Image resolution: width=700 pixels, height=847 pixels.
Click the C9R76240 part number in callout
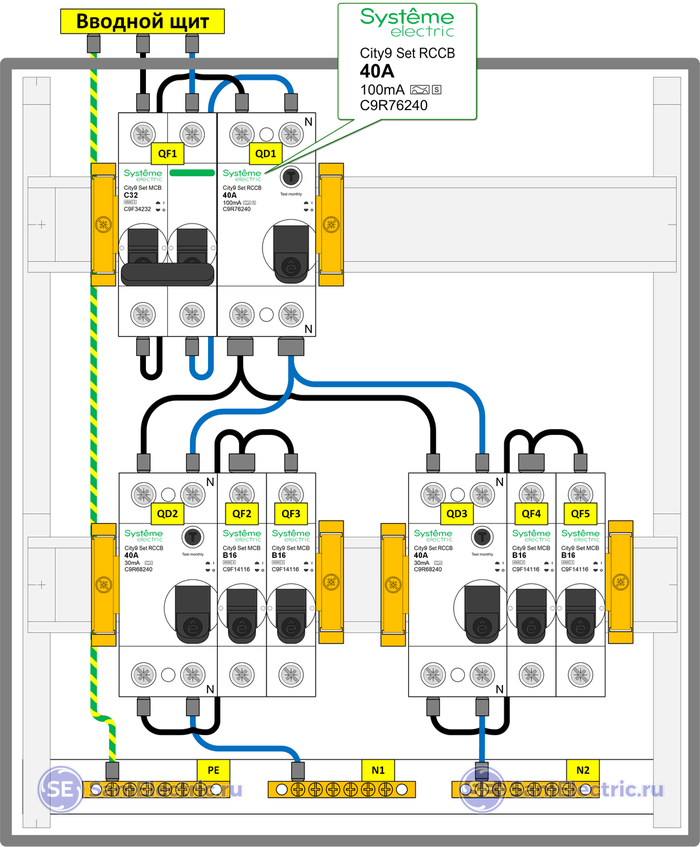[395, 104]
